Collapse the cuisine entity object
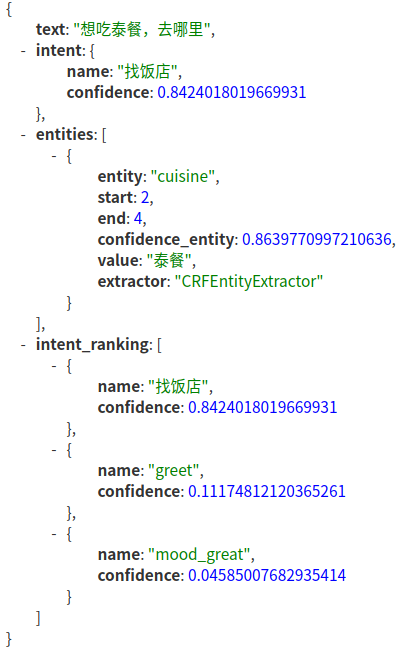418x650 pixels. pyautogui.click(x=54, y=156)
